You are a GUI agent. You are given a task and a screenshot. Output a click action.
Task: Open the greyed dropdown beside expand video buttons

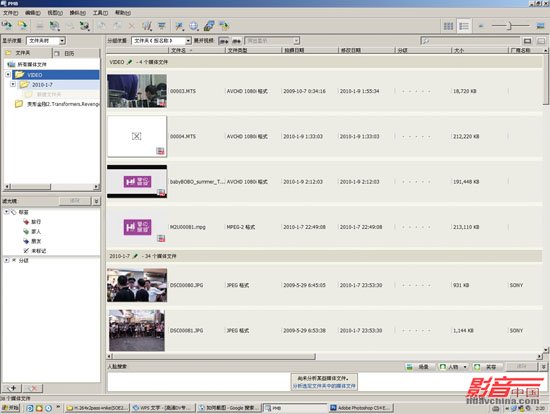(272, 41)
